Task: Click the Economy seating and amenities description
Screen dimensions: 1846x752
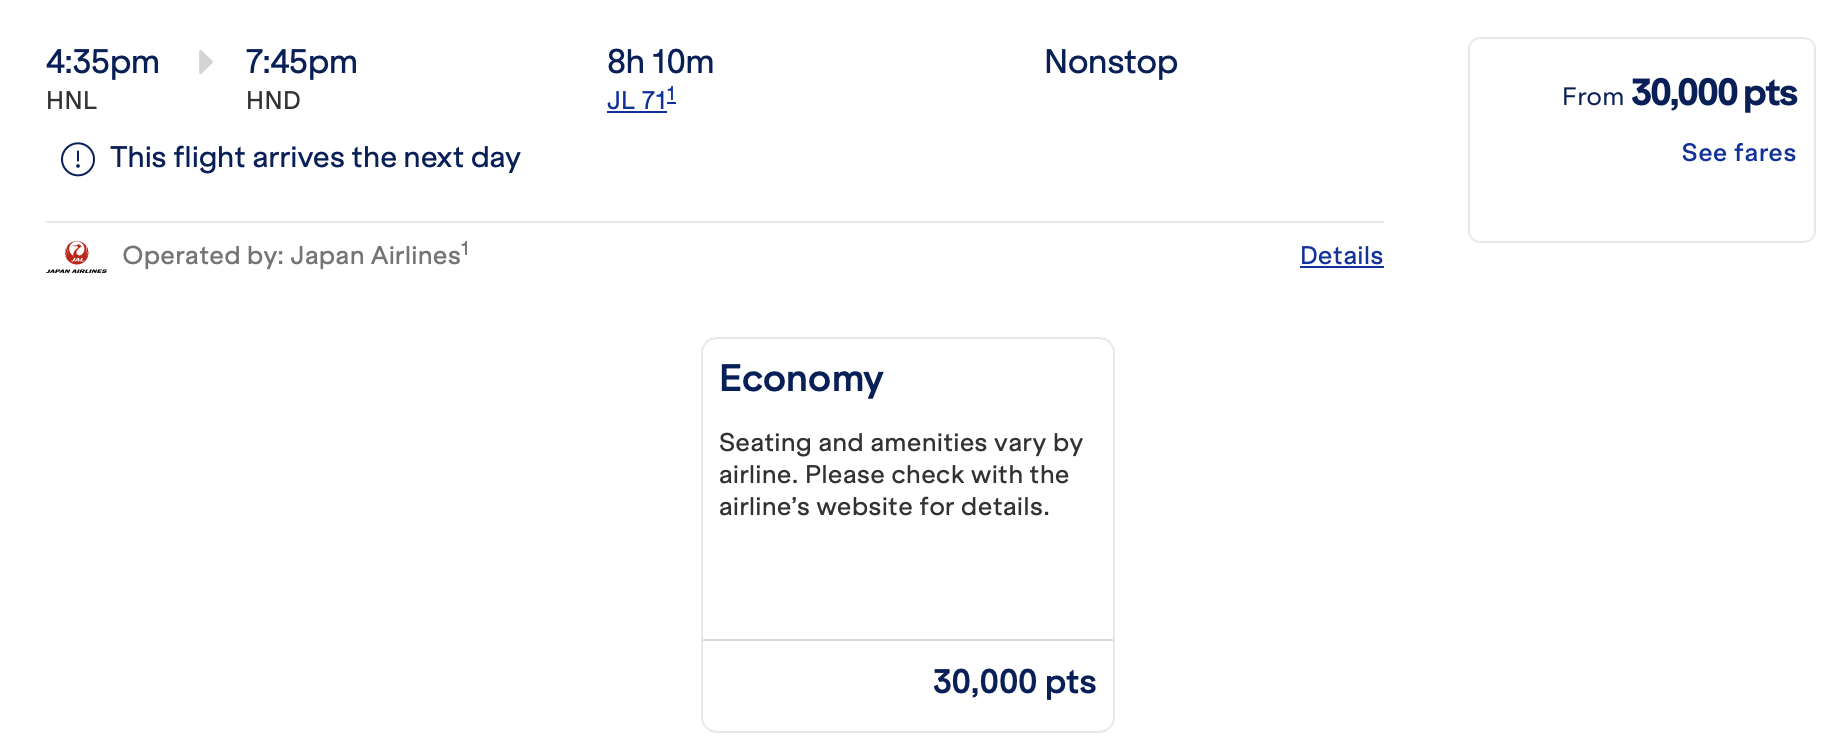Action: click(900, 475)
